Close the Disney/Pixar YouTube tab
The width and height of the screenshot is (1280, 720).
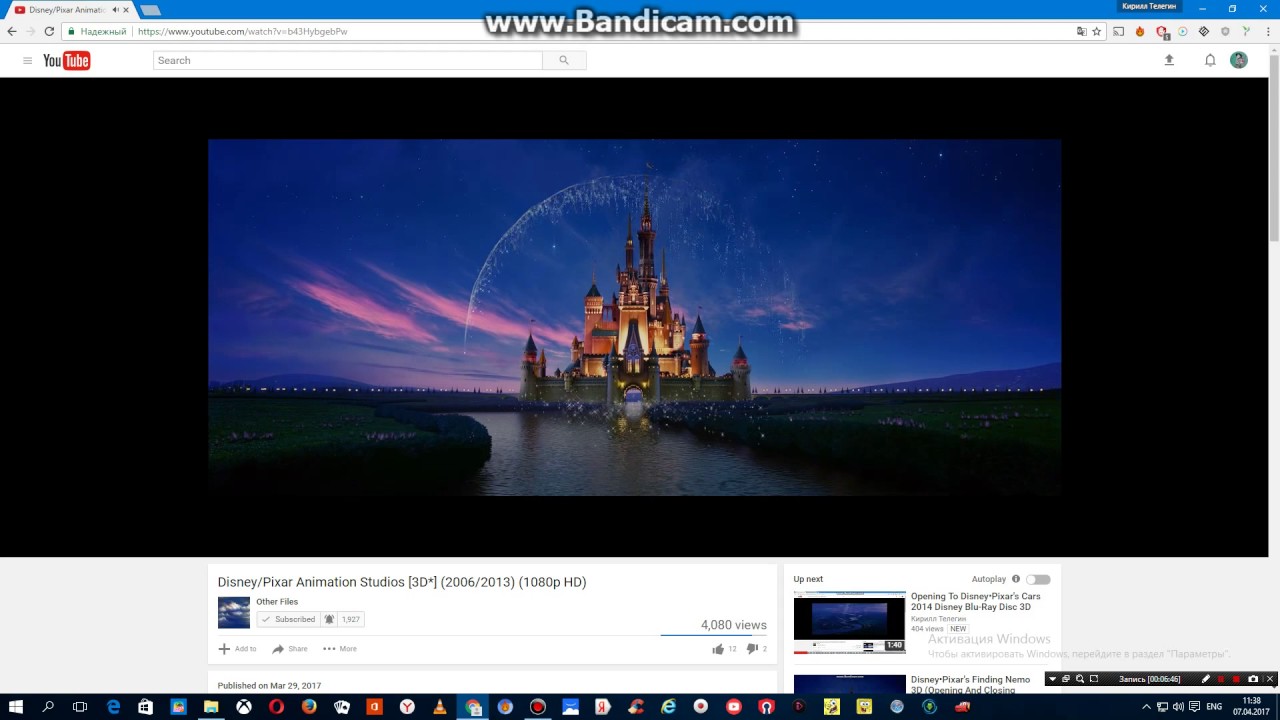click(x=126, y=10)
